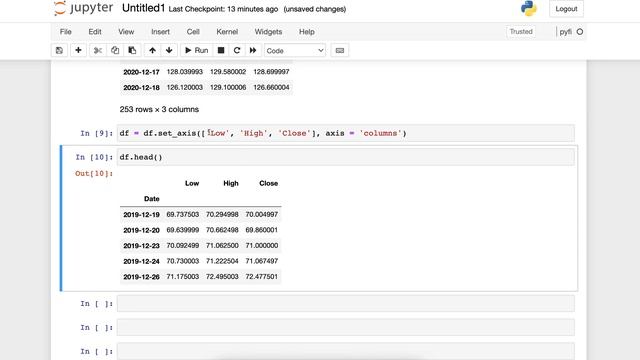Move selected cell down with the arrow icon
The height and width of the screenshot is (360, 640).
pos(169,51)
